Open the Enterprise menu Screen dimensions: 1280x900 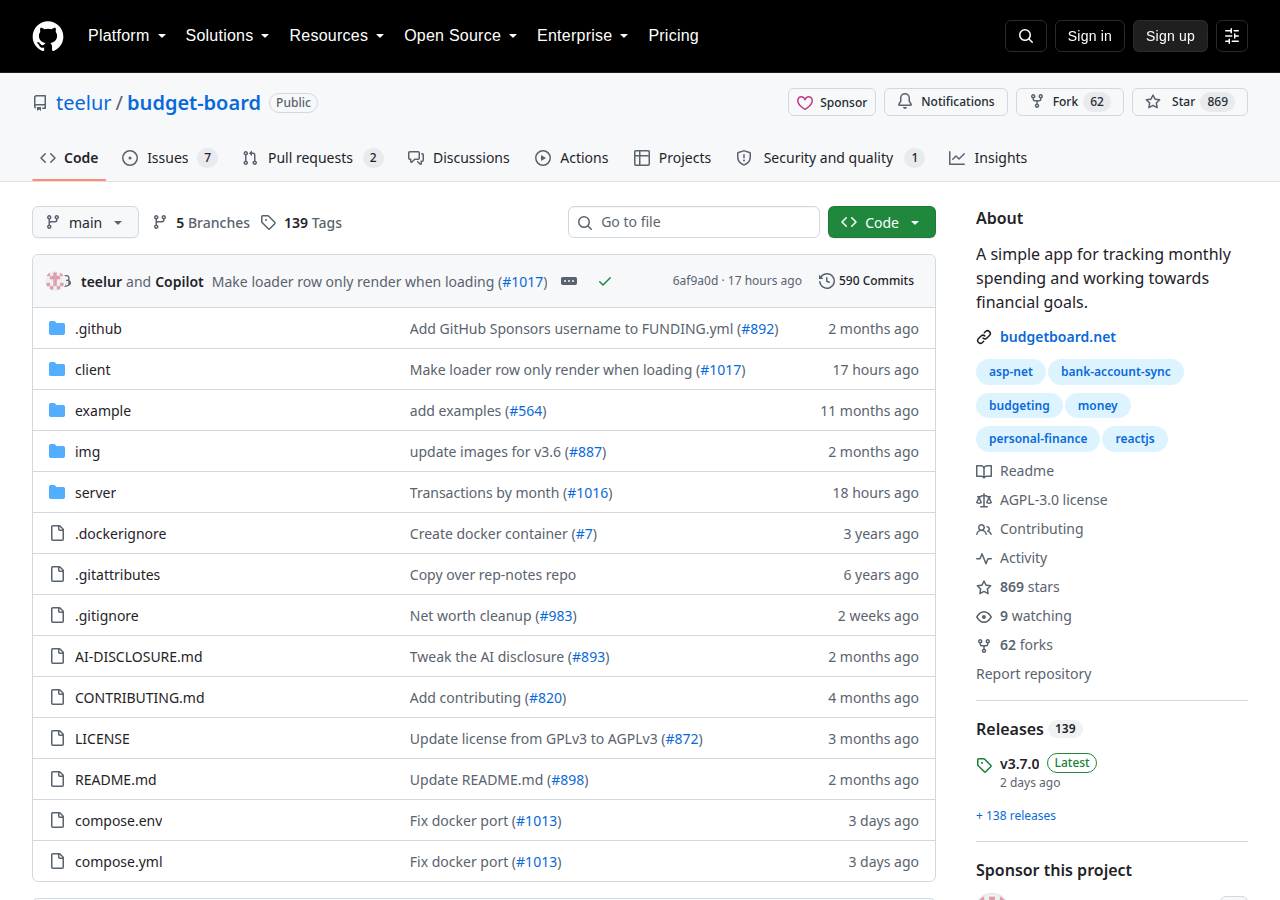click(582, 36)
